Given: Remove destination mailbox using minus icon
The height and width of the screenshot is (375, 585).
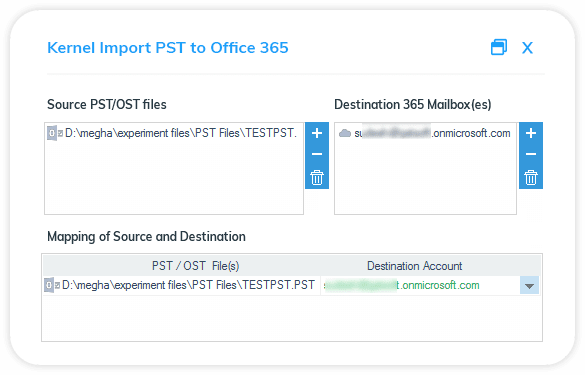Looking at the screenshot, I should [x=531, y=154].
